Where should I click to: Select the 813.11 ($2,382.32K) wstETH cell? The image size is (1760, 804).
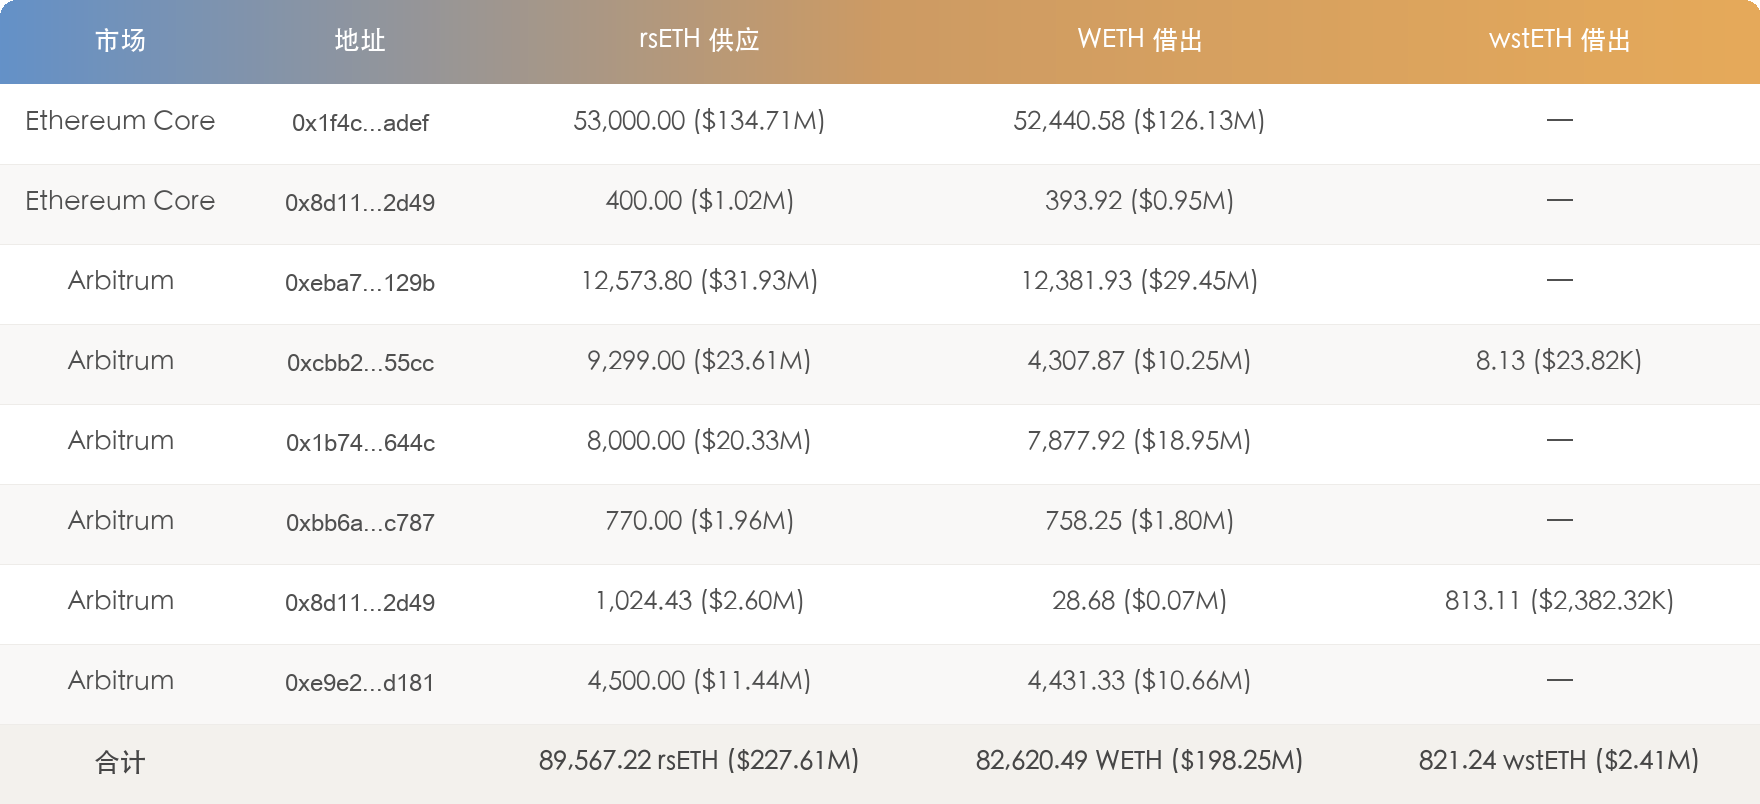[1559, 601]
